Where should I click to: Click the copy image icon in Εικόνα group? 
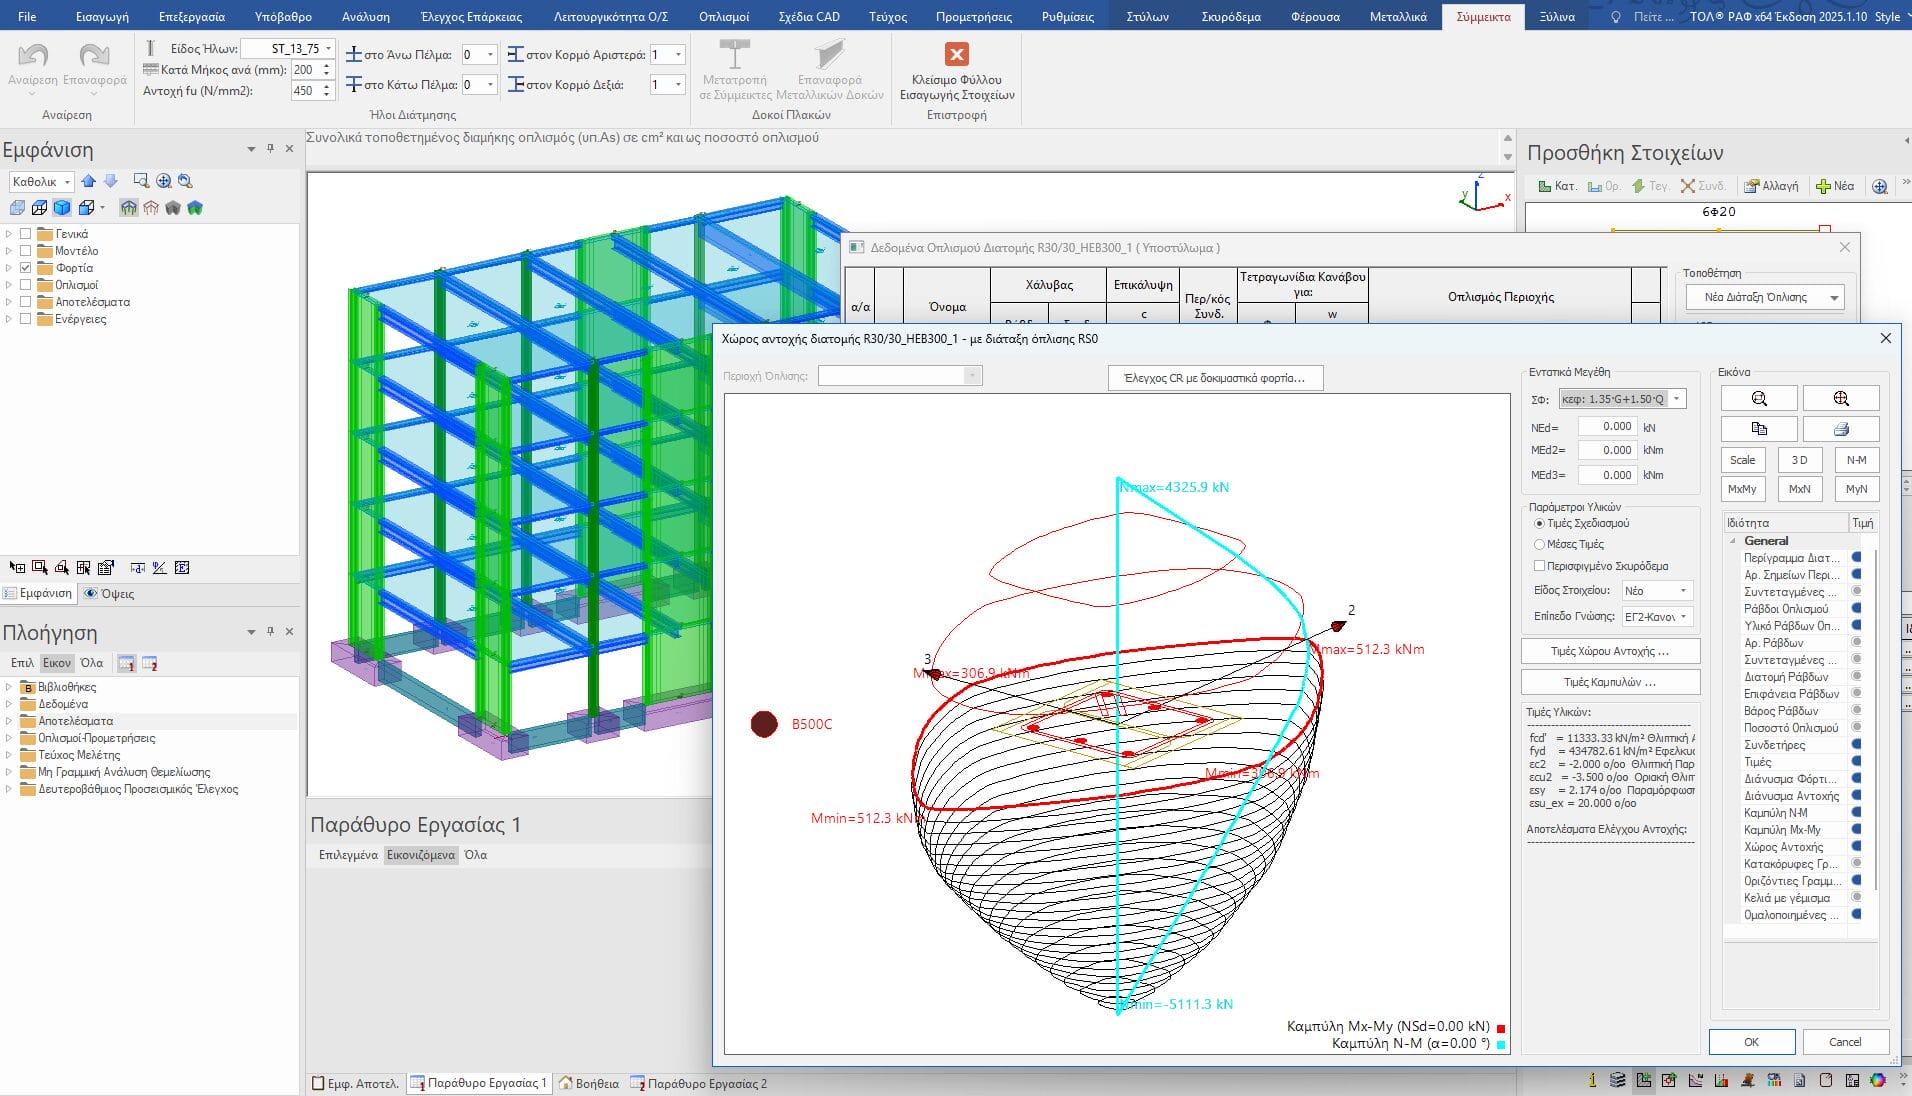(x=1759, y=429)
